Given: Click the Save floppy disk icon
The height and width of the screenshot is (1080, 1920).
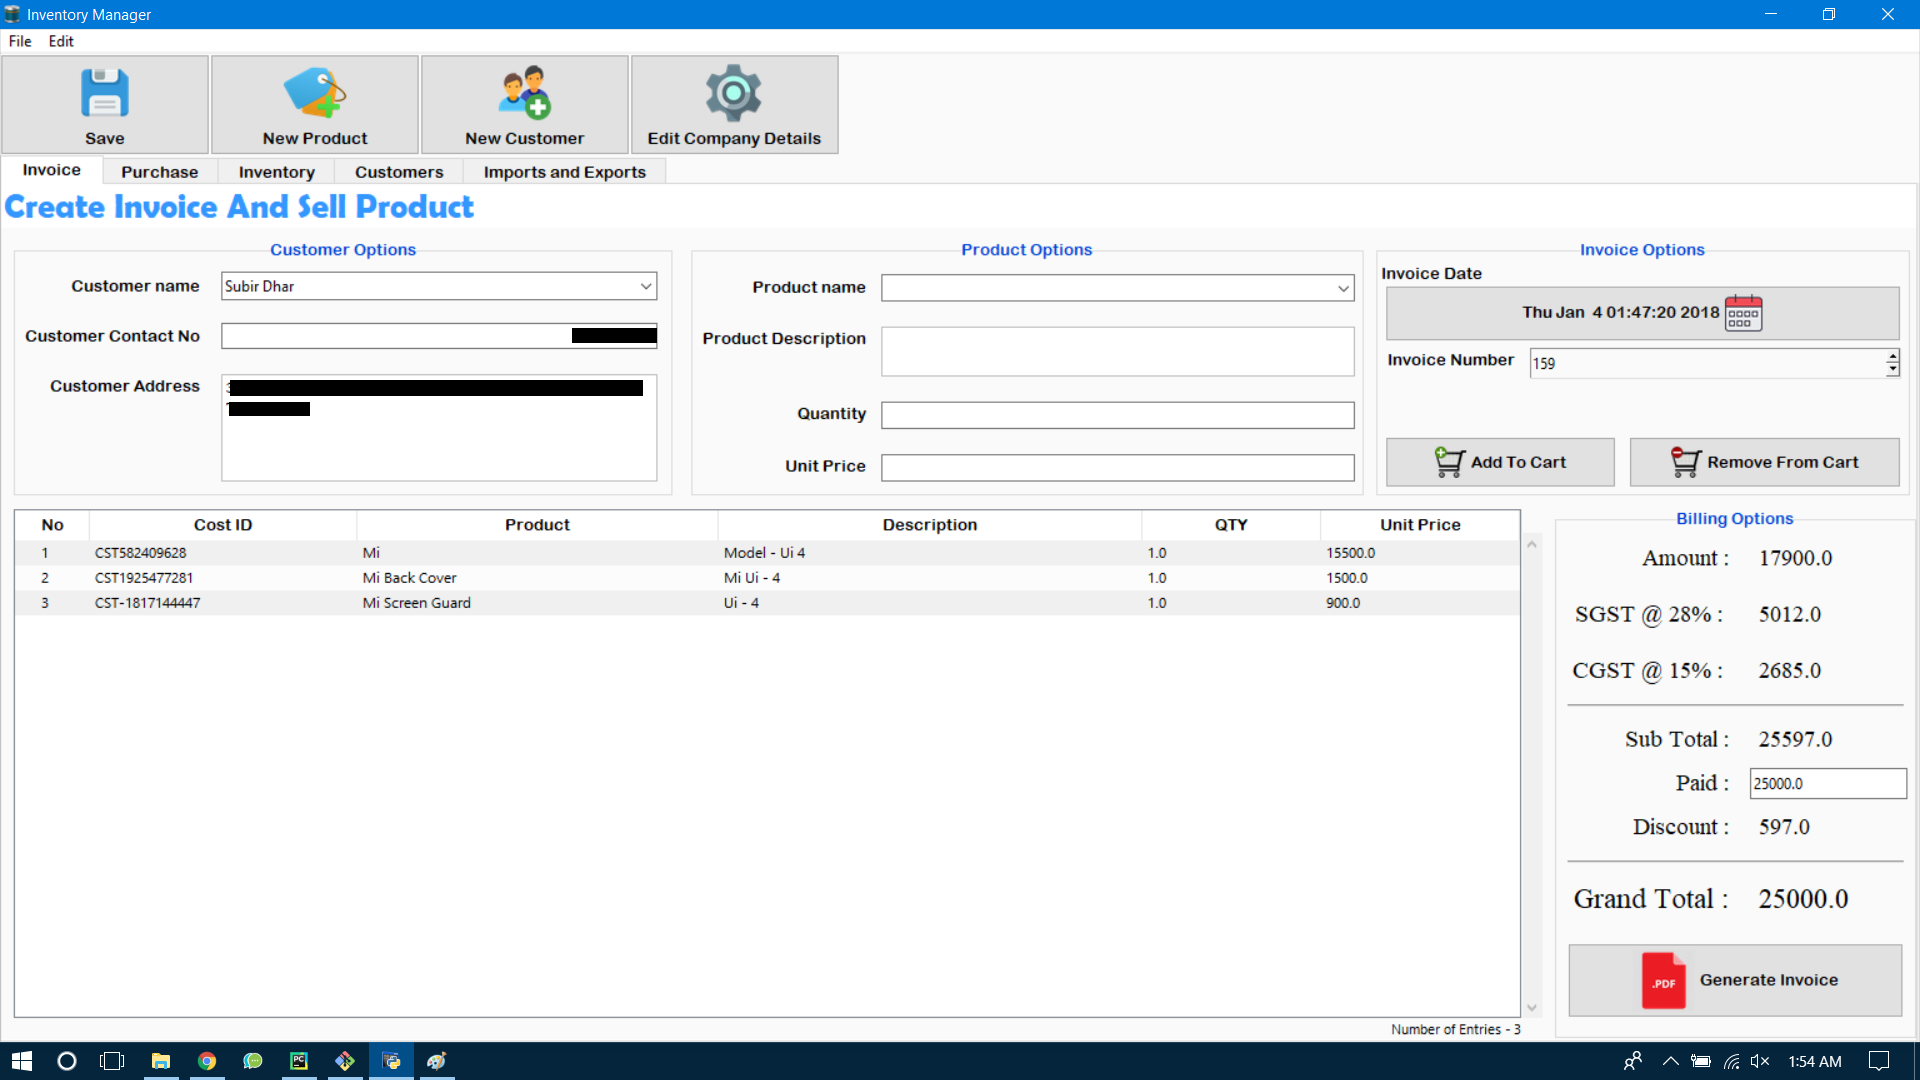Looking at the screenshot, I should click(x=104, y=93).
